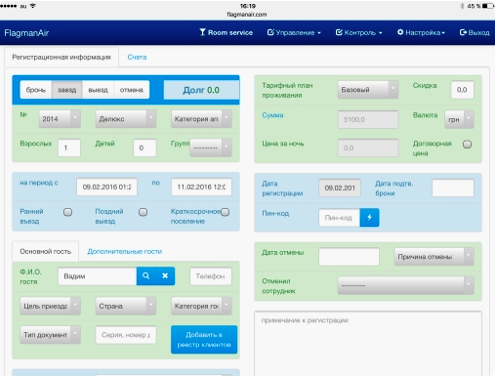Click the Дата подтв. брони field

(x=453, y=188)
